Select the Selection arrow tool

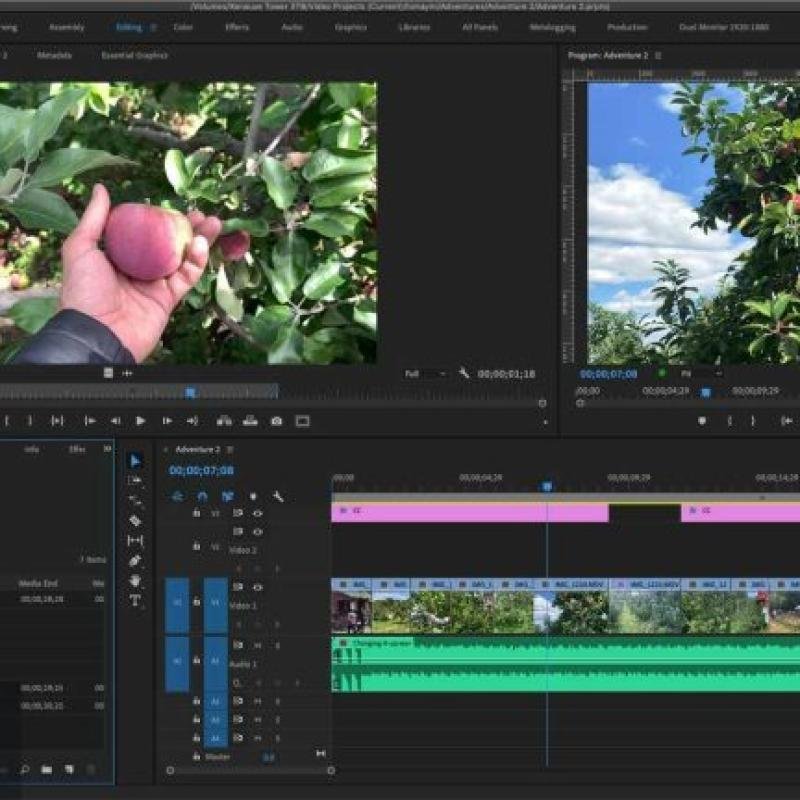[x=135, y=461]
